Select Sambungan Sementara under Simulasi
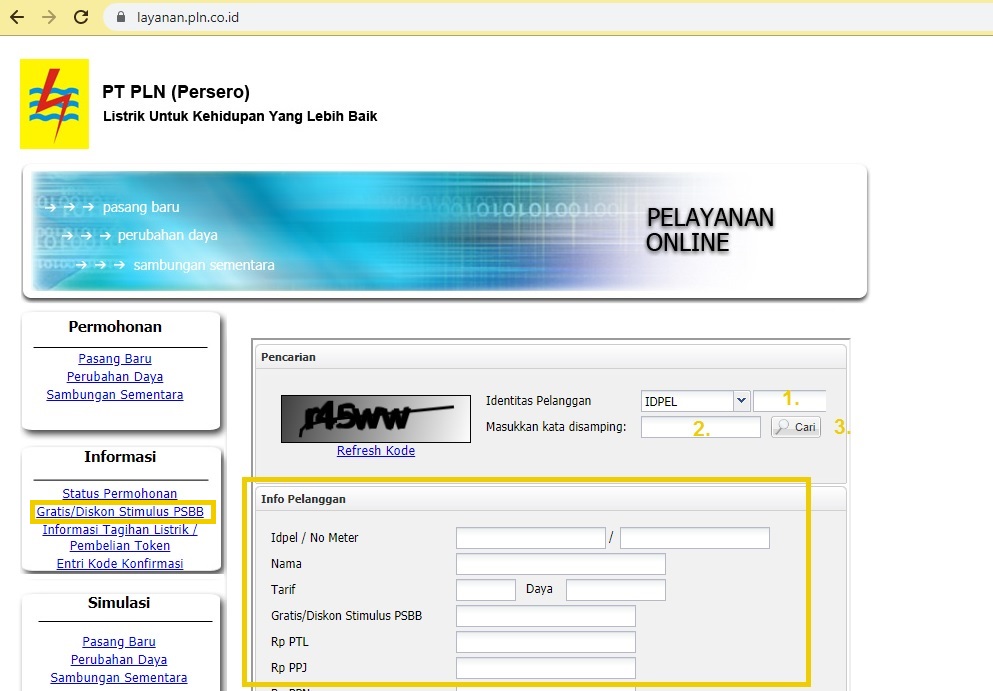This screenshot has width=993, height=691. 119,678
